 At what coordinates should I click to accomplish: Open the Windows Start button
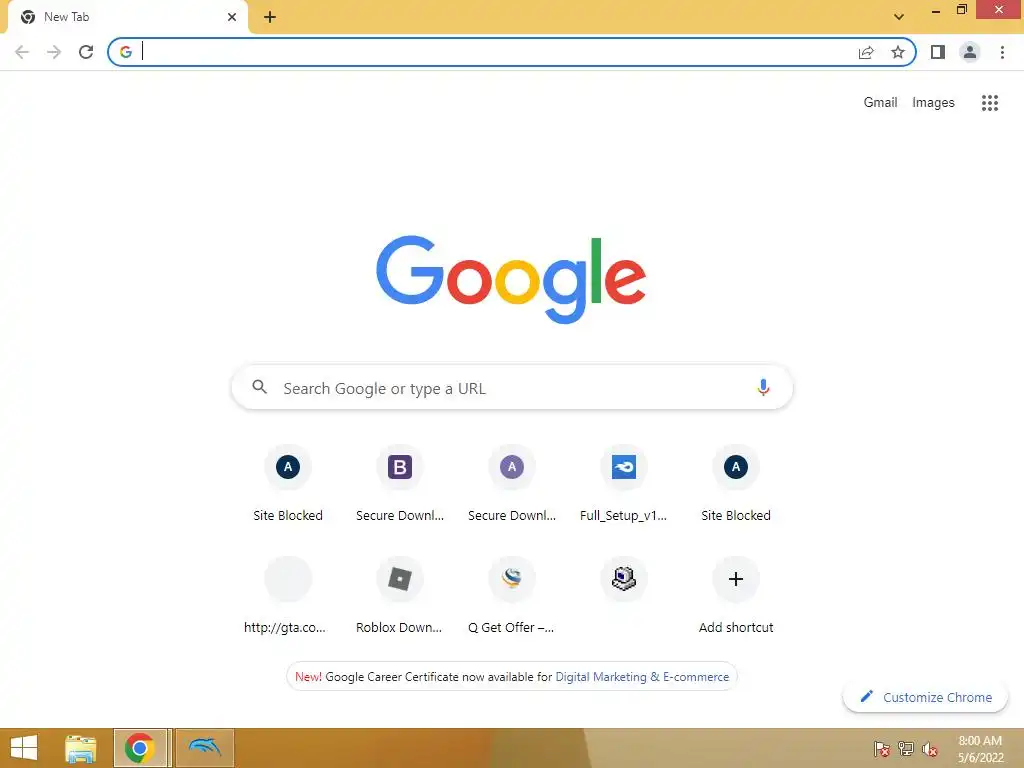pos(24,748)
